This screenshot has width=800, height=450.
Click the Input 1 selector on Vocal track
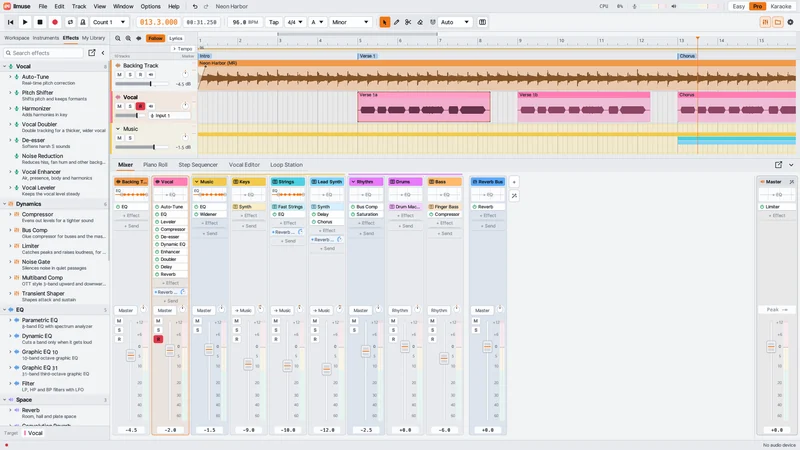[x=169, y=116]
